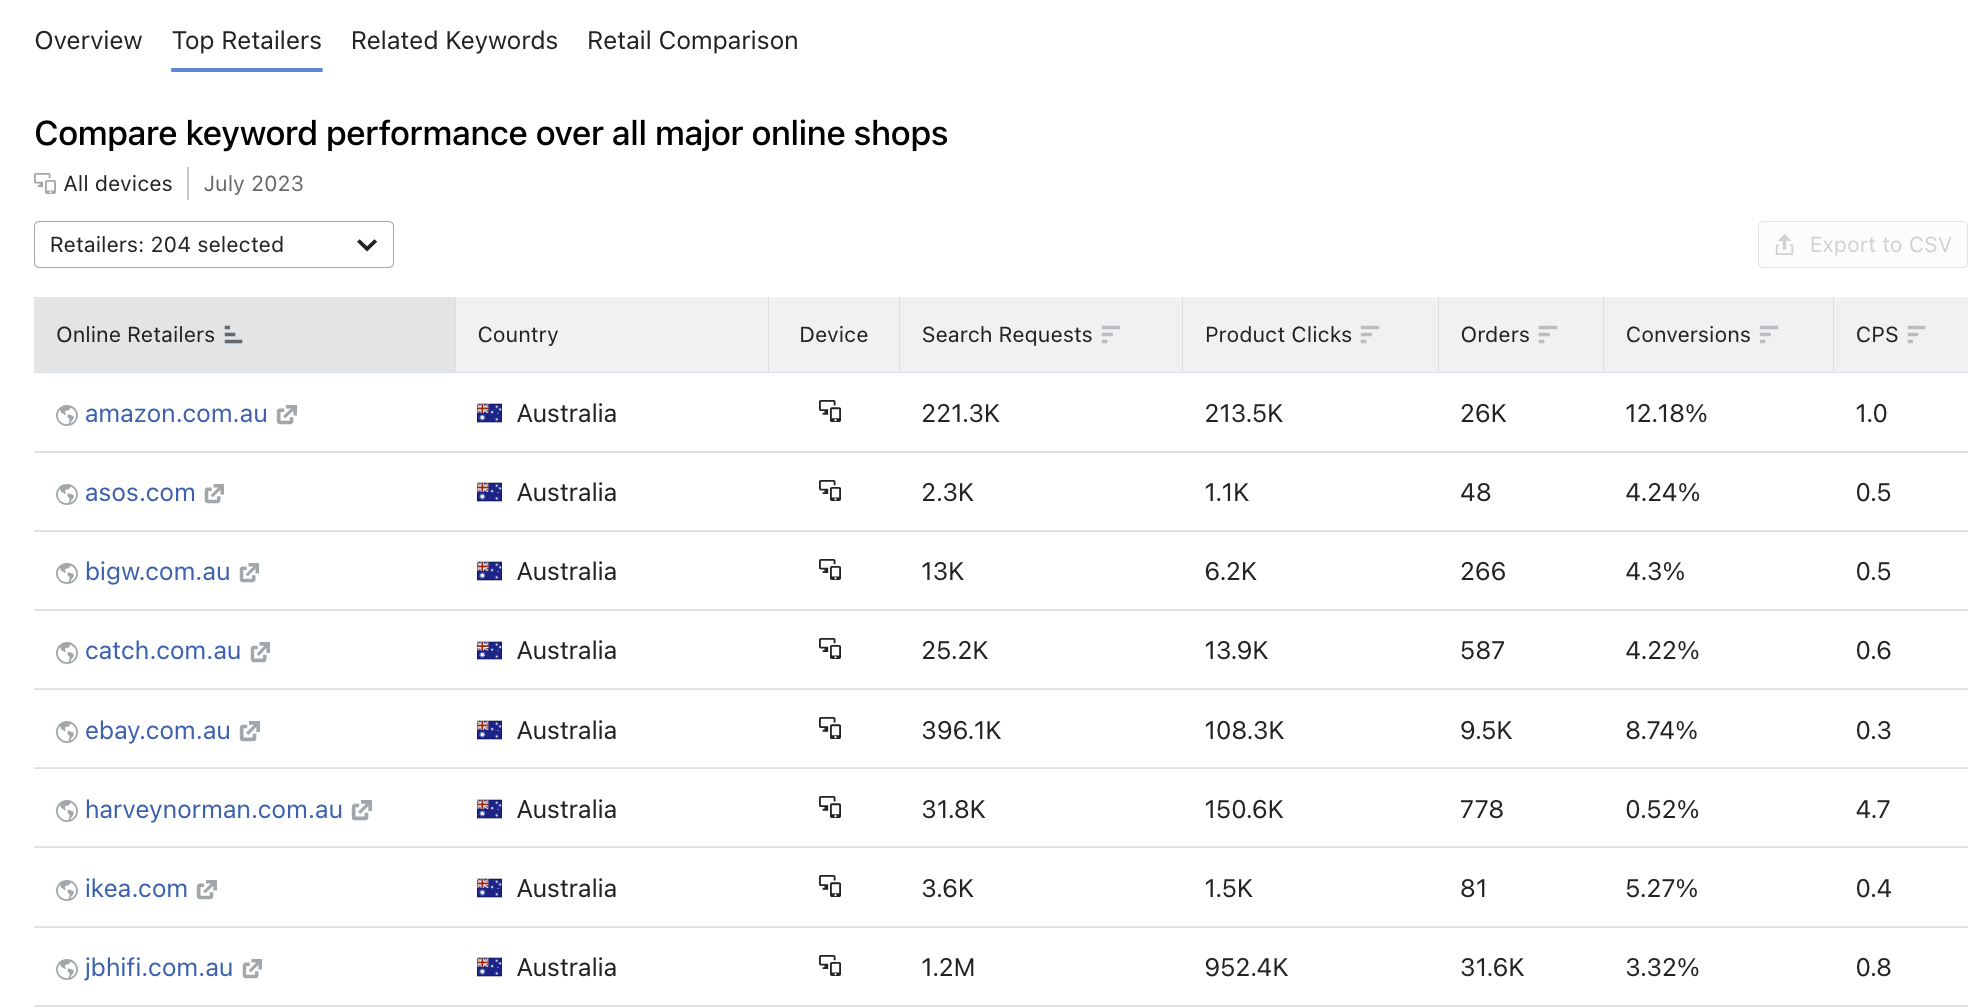Sort by Conversions column
Screen dimensions: 1986x1008
[1770, 335]
